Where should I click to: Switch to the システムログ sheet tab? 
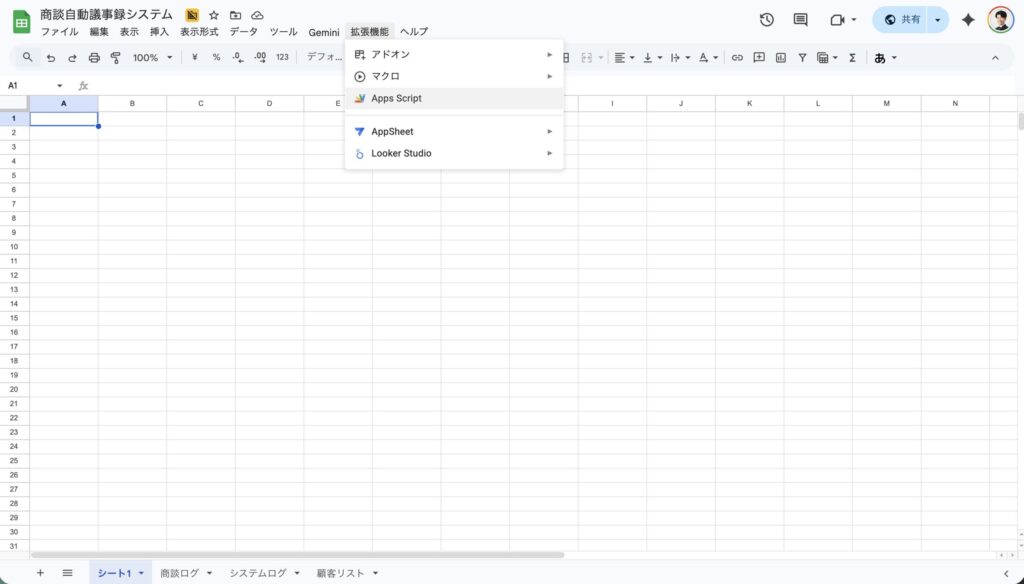(258, 573)
